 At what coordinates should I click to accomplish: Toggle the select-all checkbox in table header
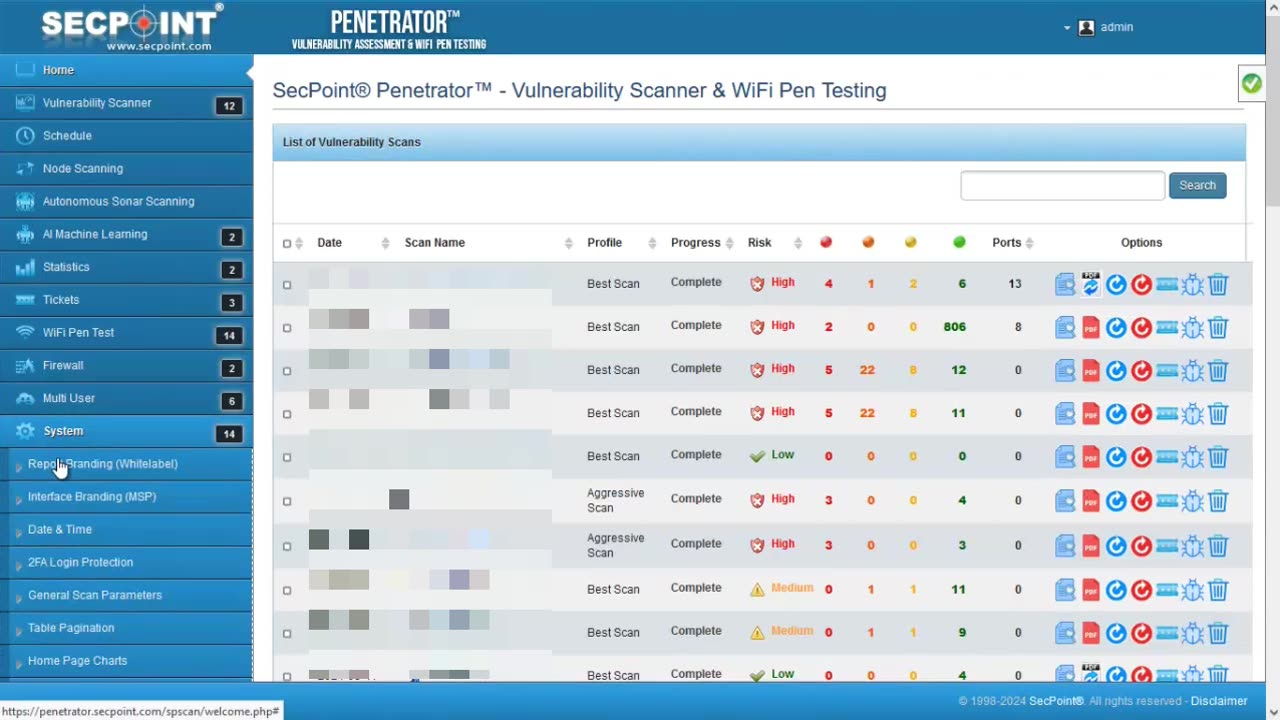coord(287,243)
